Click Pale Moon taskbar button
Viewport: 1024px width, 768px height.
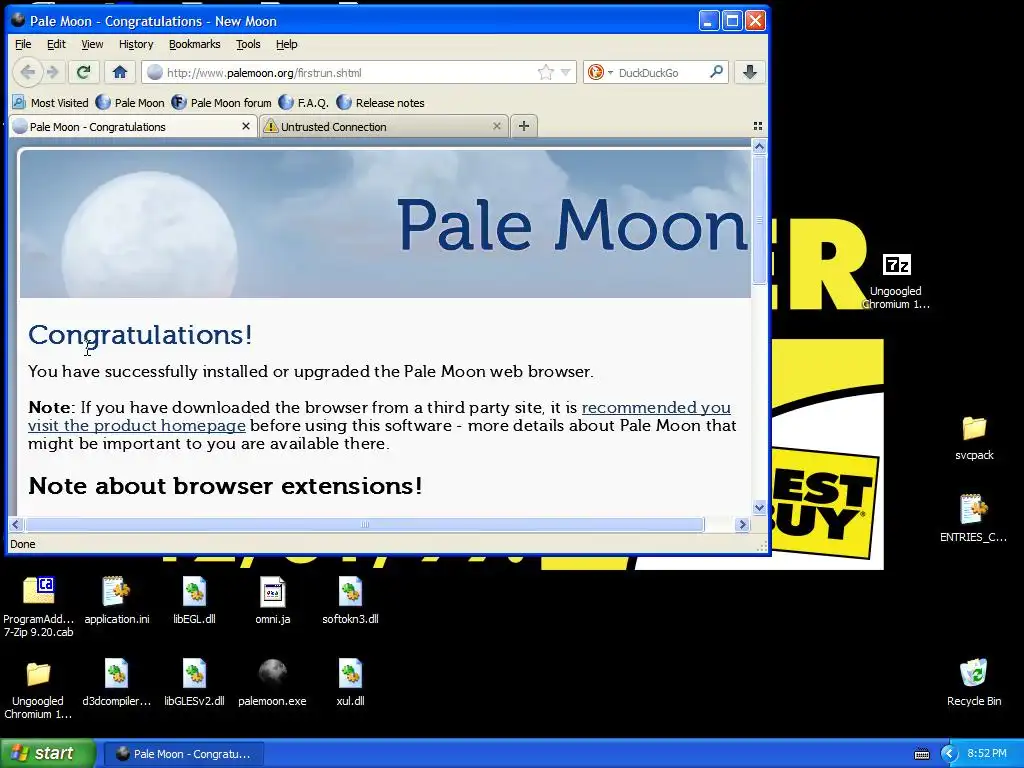click(x=184, y=754)
